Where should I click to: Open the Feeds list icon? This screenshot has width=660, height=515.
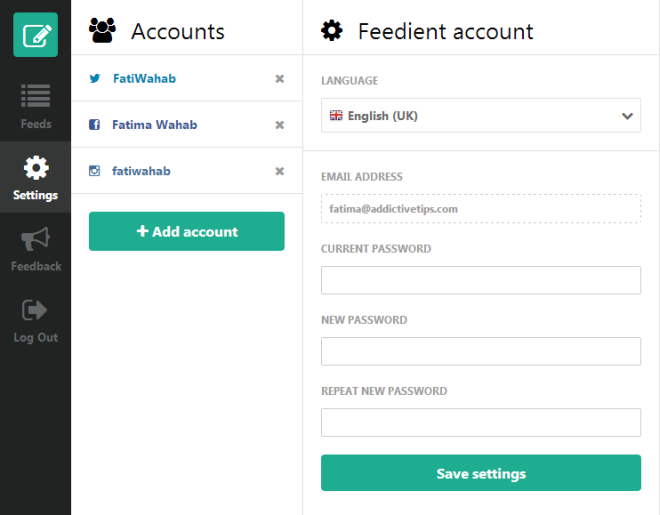[x=36, y=96]
